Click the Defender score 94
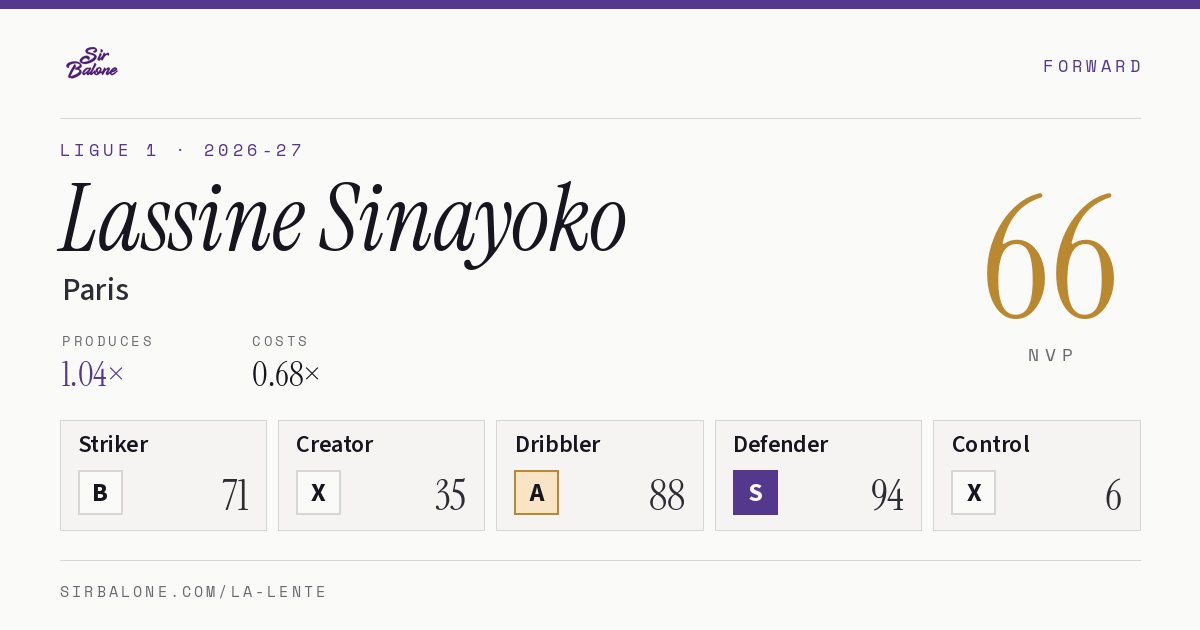Viewport: 1200px width, 630px height. click(x=887, y=495)
